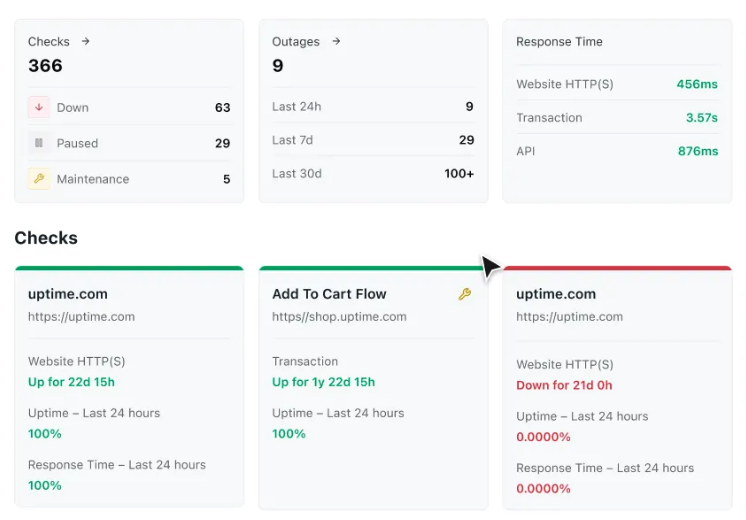Click the Down count 63
Screen dimensions: 746x520
(222, 108)
